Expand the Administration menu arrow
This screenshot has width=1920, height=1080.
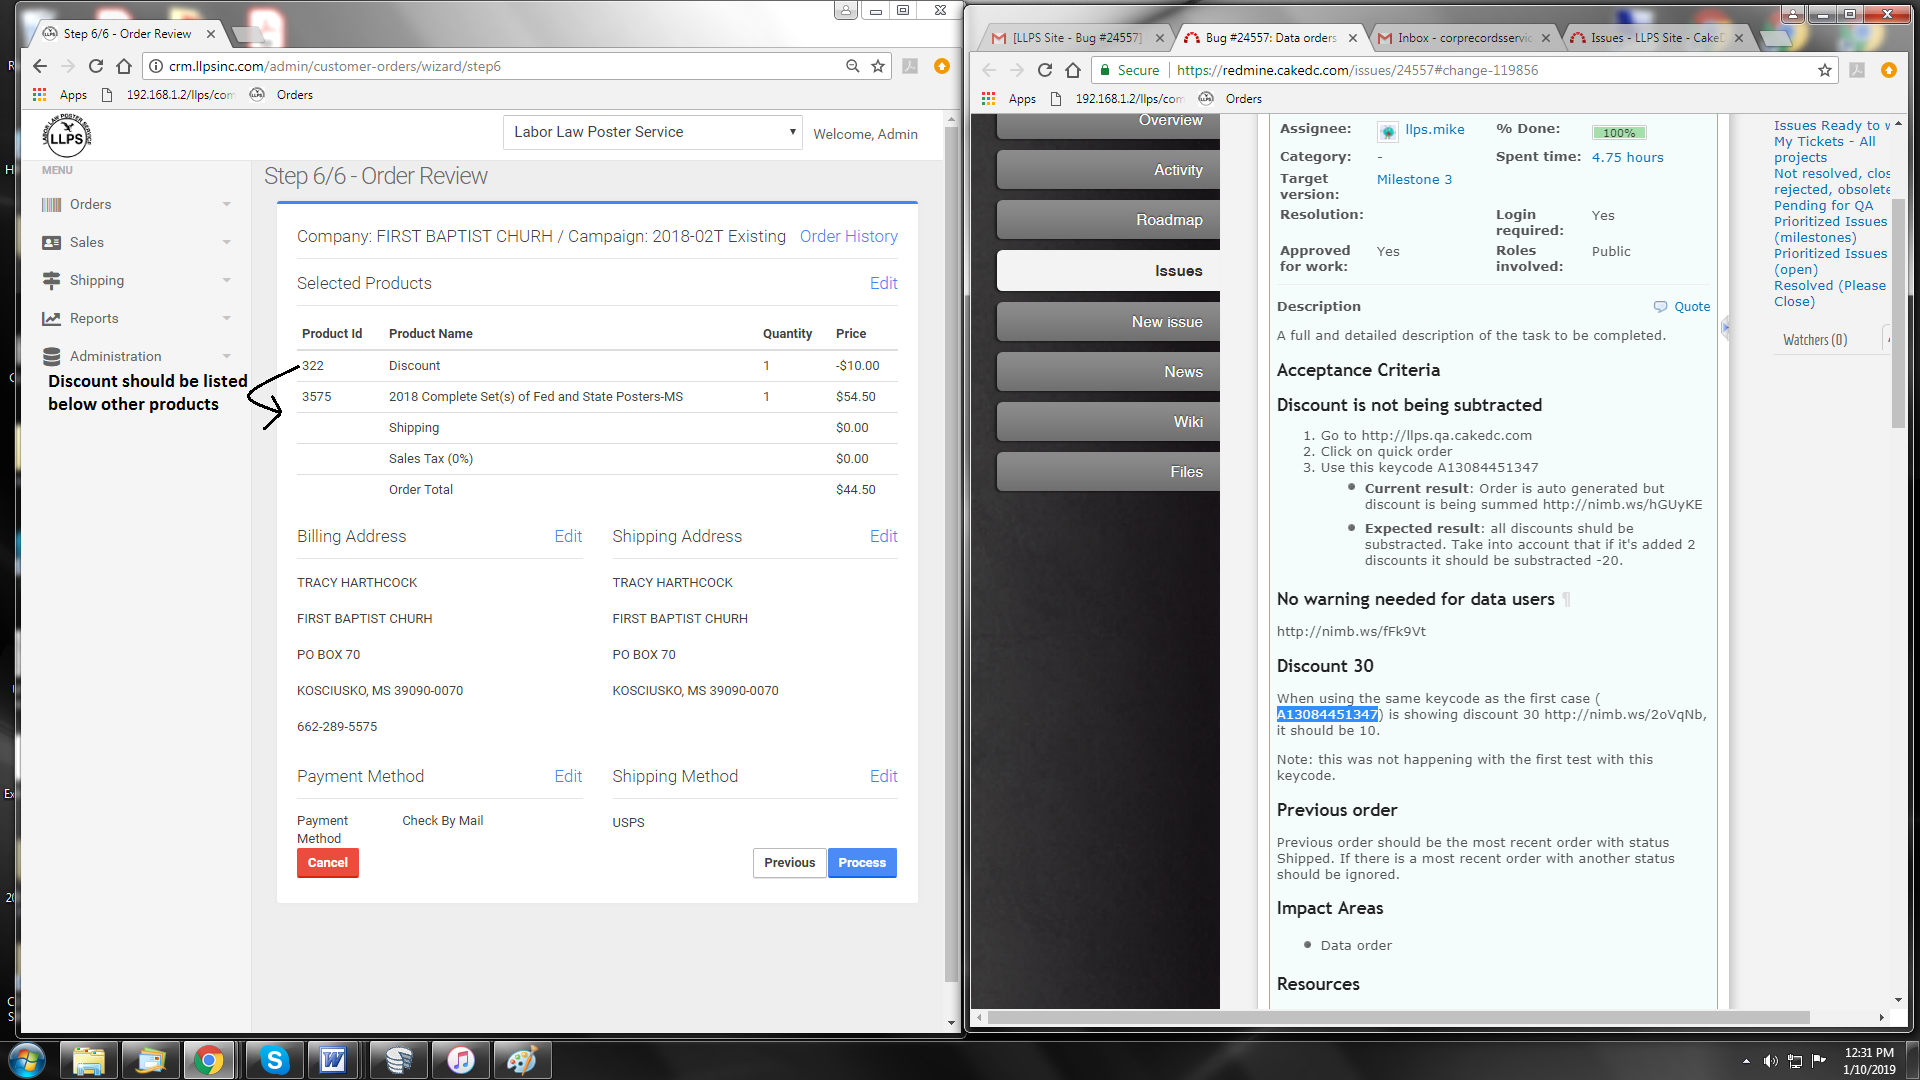(x=227, y=357)
